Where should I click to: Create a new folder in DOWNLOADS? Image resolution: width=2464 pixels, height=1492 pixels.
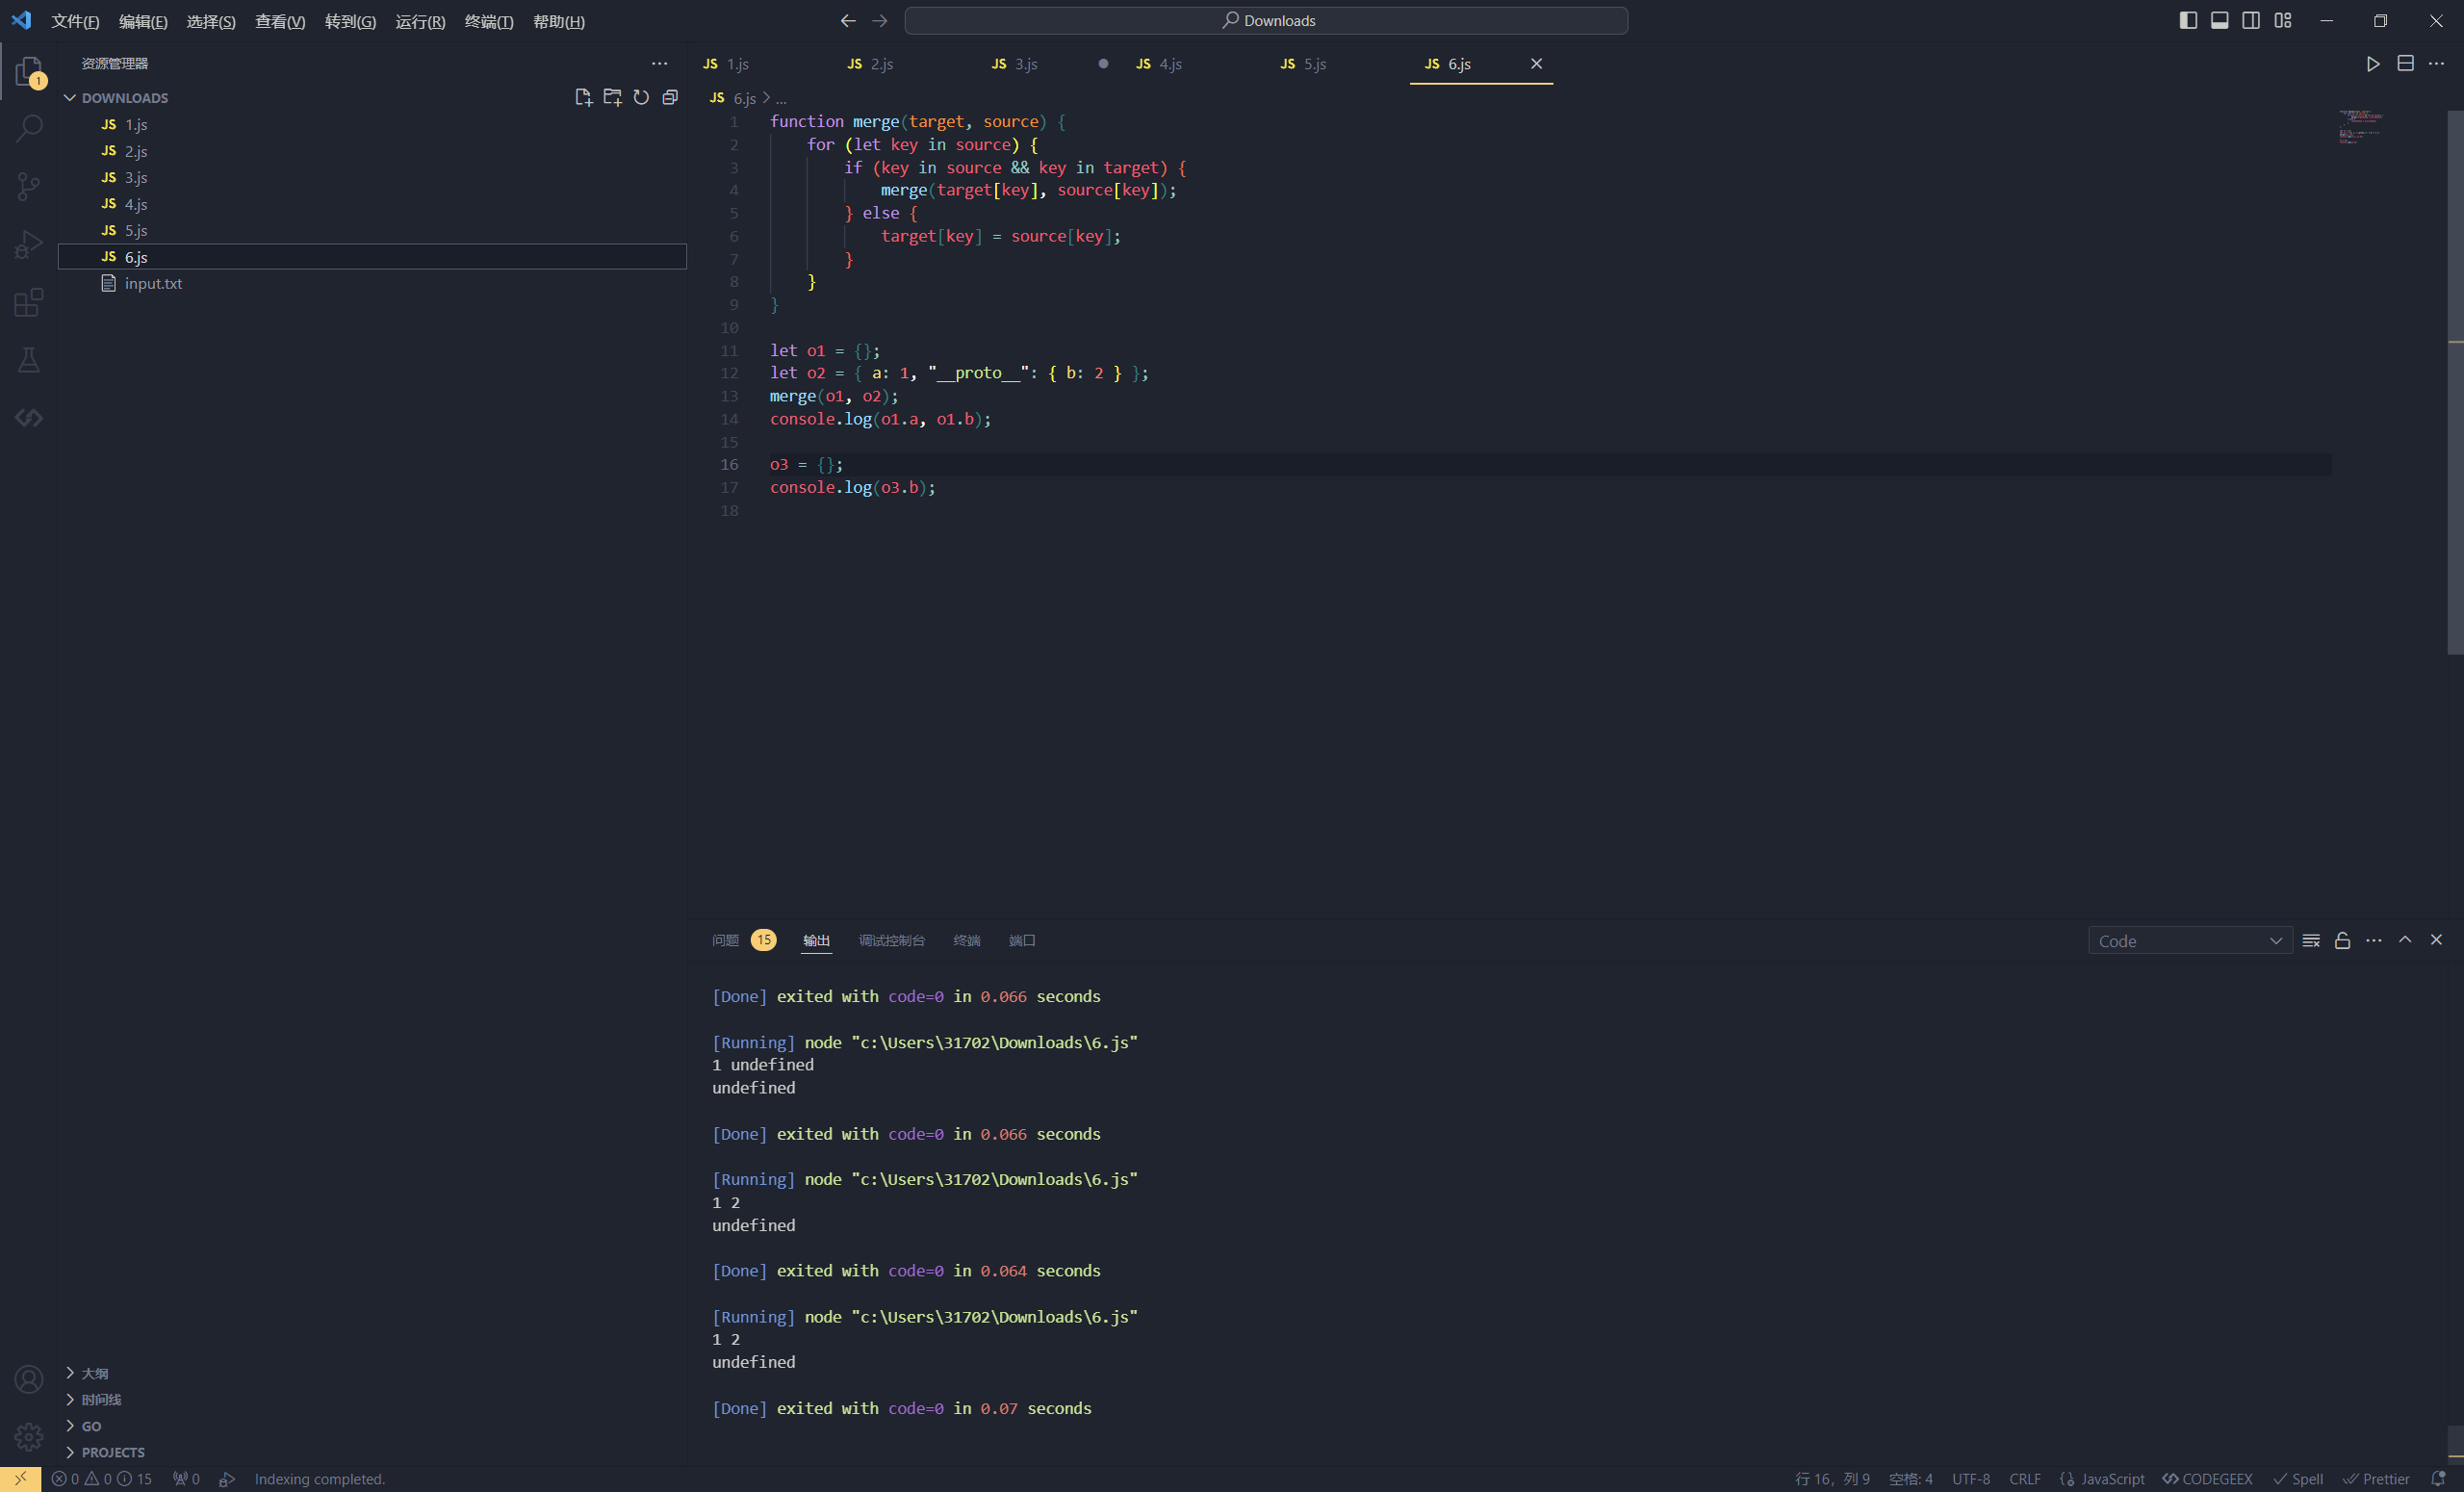point(612,97)
